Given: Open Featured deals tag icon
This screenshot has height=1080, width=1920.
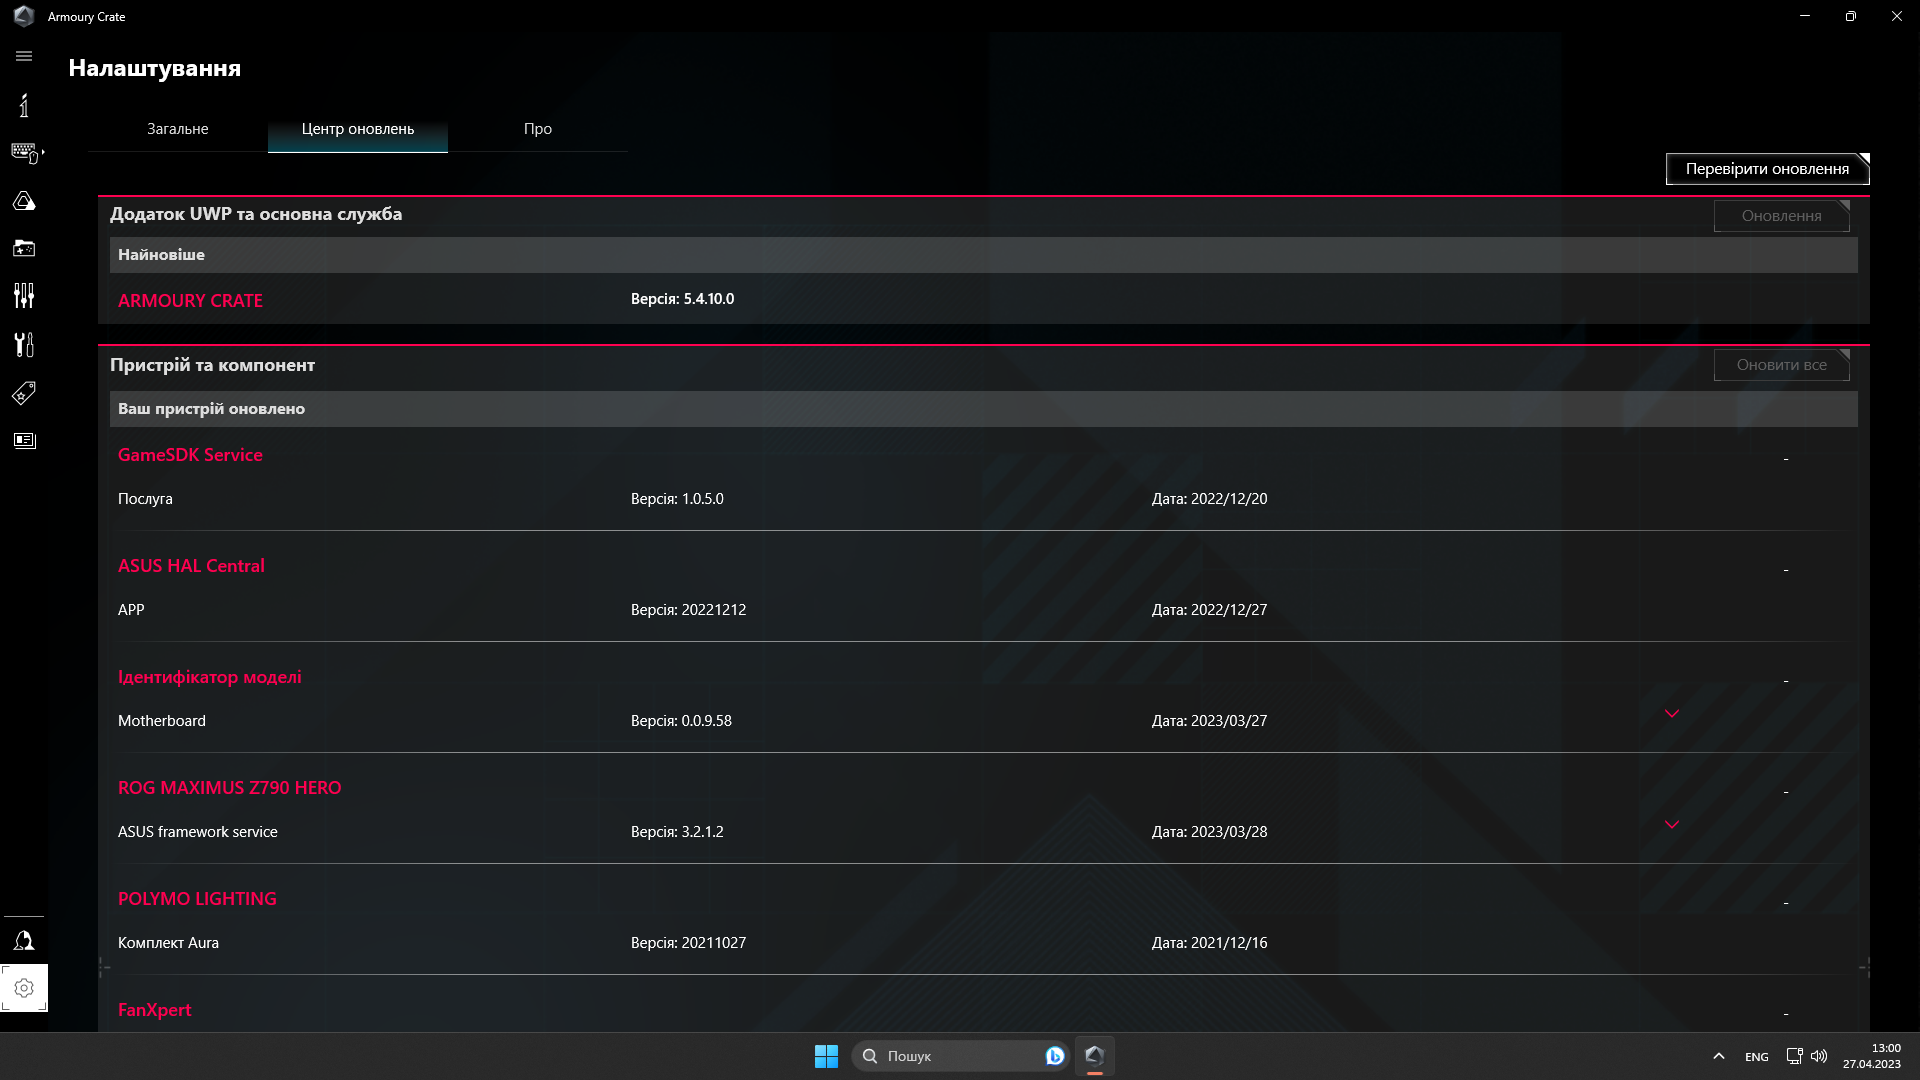Looking at the screenshot, I should 24,393.
